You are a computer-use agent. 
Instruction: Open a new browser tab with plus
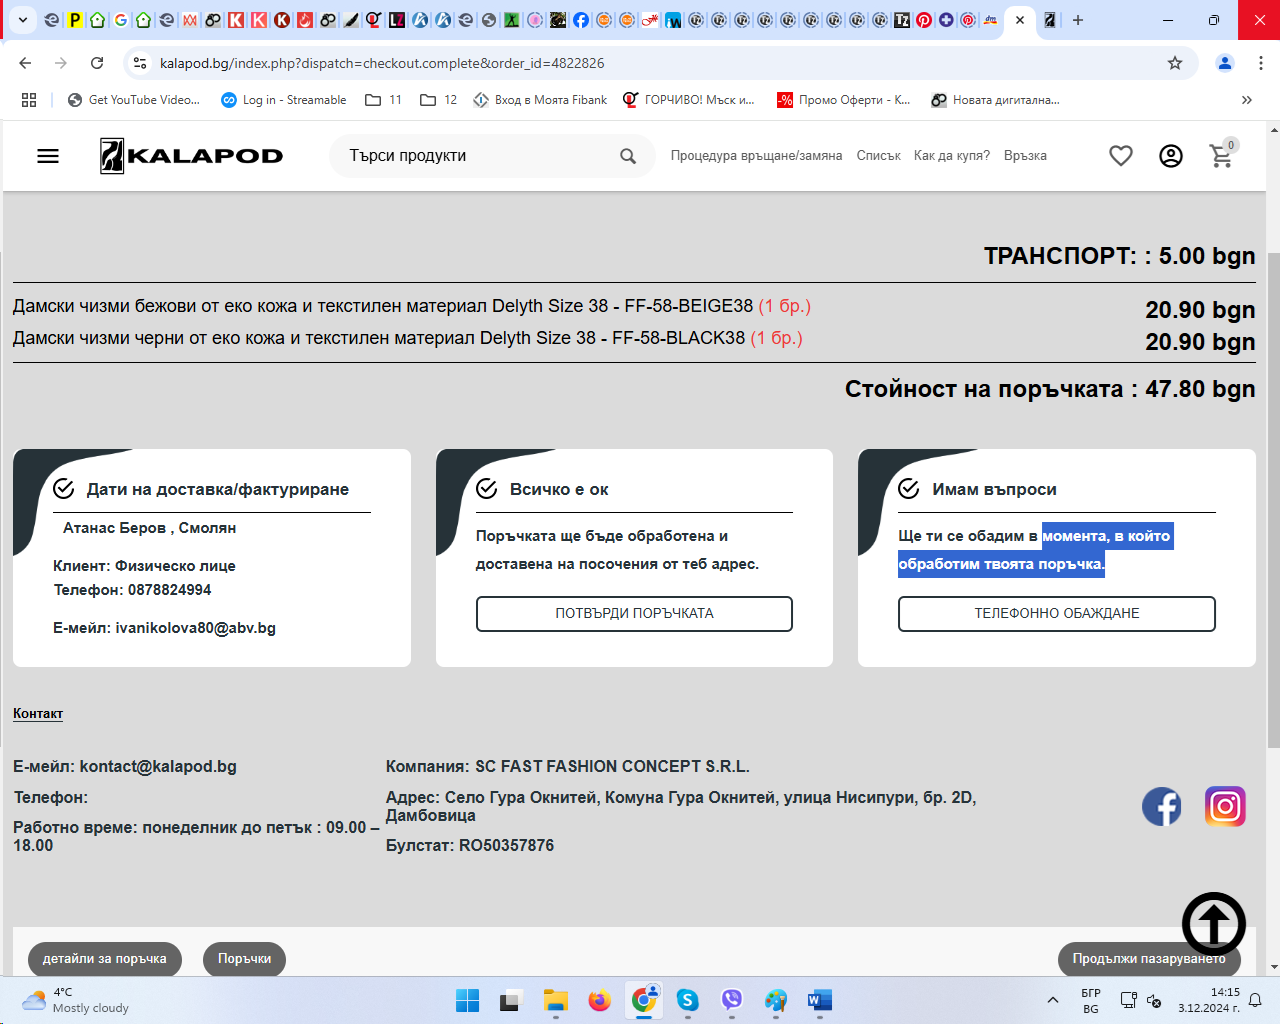(x=1078, y=20)
